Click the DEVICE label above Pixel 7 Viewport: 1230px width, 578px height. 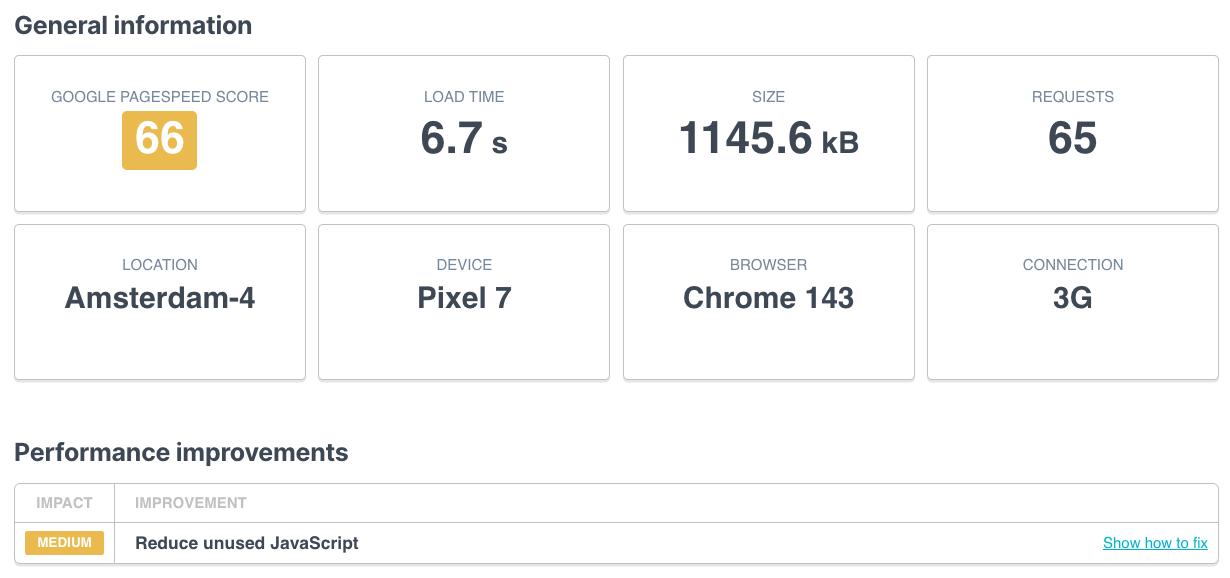point(463,265)
